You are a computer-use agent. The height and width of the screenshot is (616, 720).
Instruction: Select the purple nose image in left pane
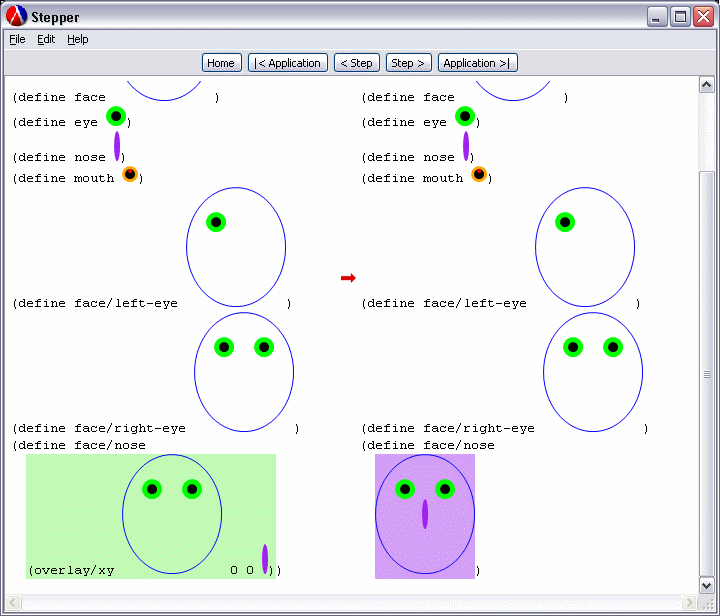(117, 146)
